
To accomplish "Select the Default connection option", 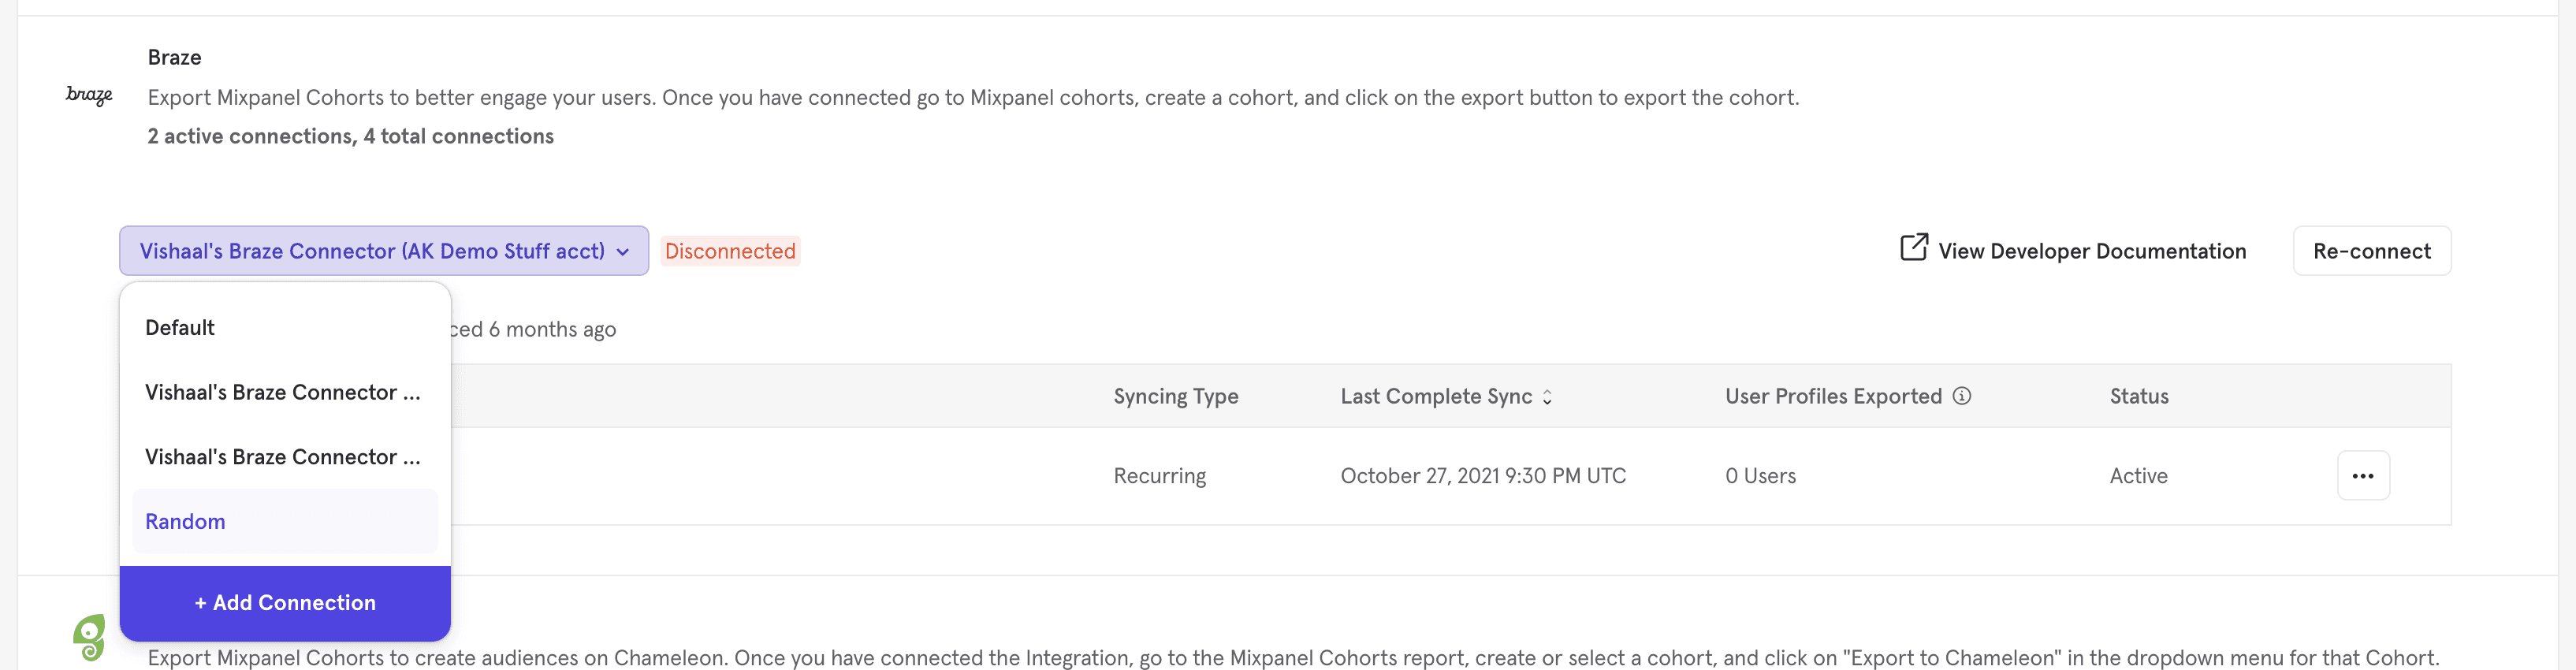I will (180, 328).
